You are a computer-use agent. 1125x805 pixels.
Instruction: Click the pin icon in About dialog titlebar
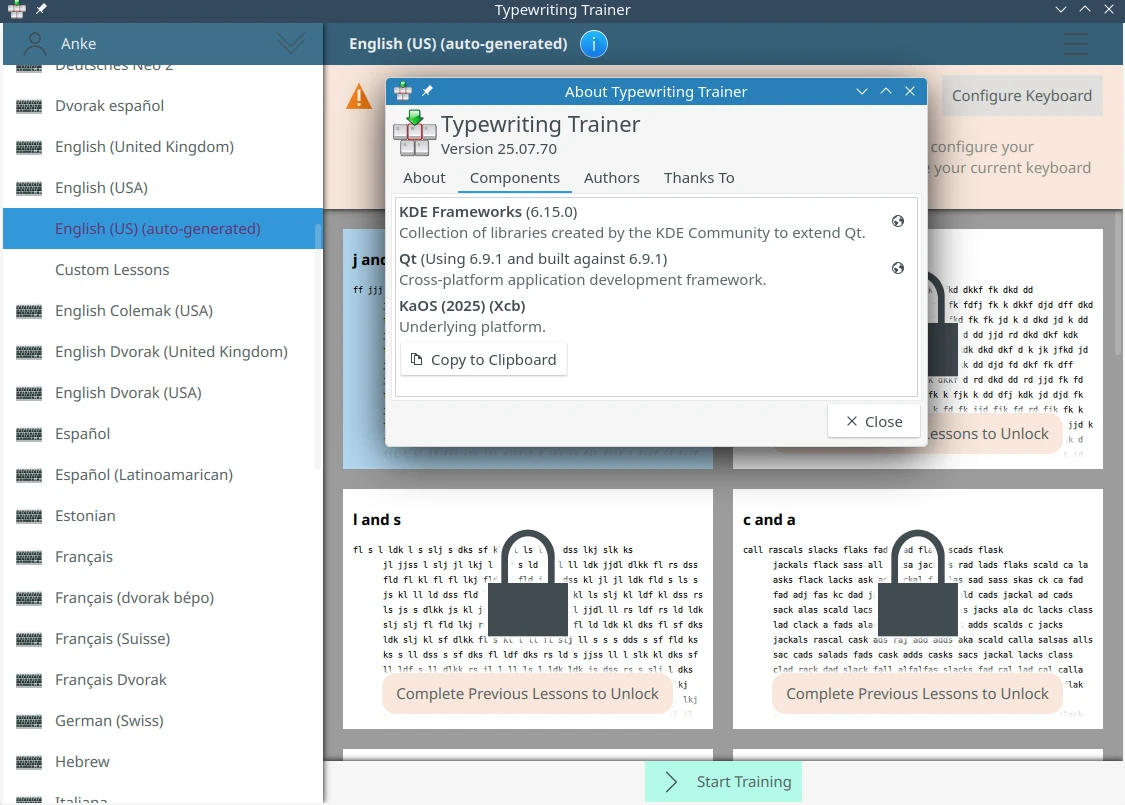pyautogui.click(x=427, y=92)
